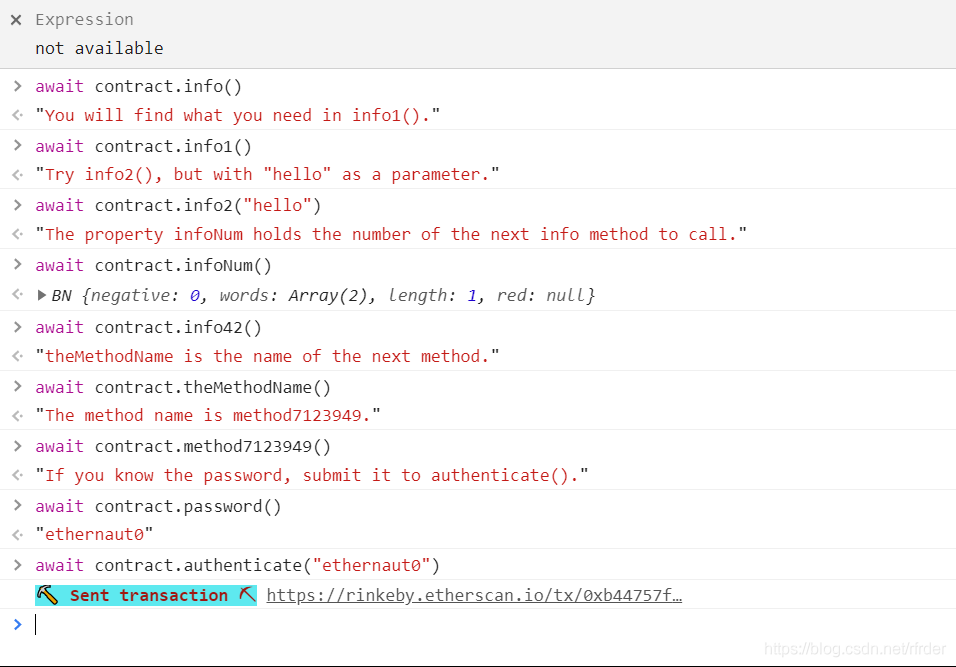
Task: Click the "ethernaut0" password output line
Action: (94, 535)
